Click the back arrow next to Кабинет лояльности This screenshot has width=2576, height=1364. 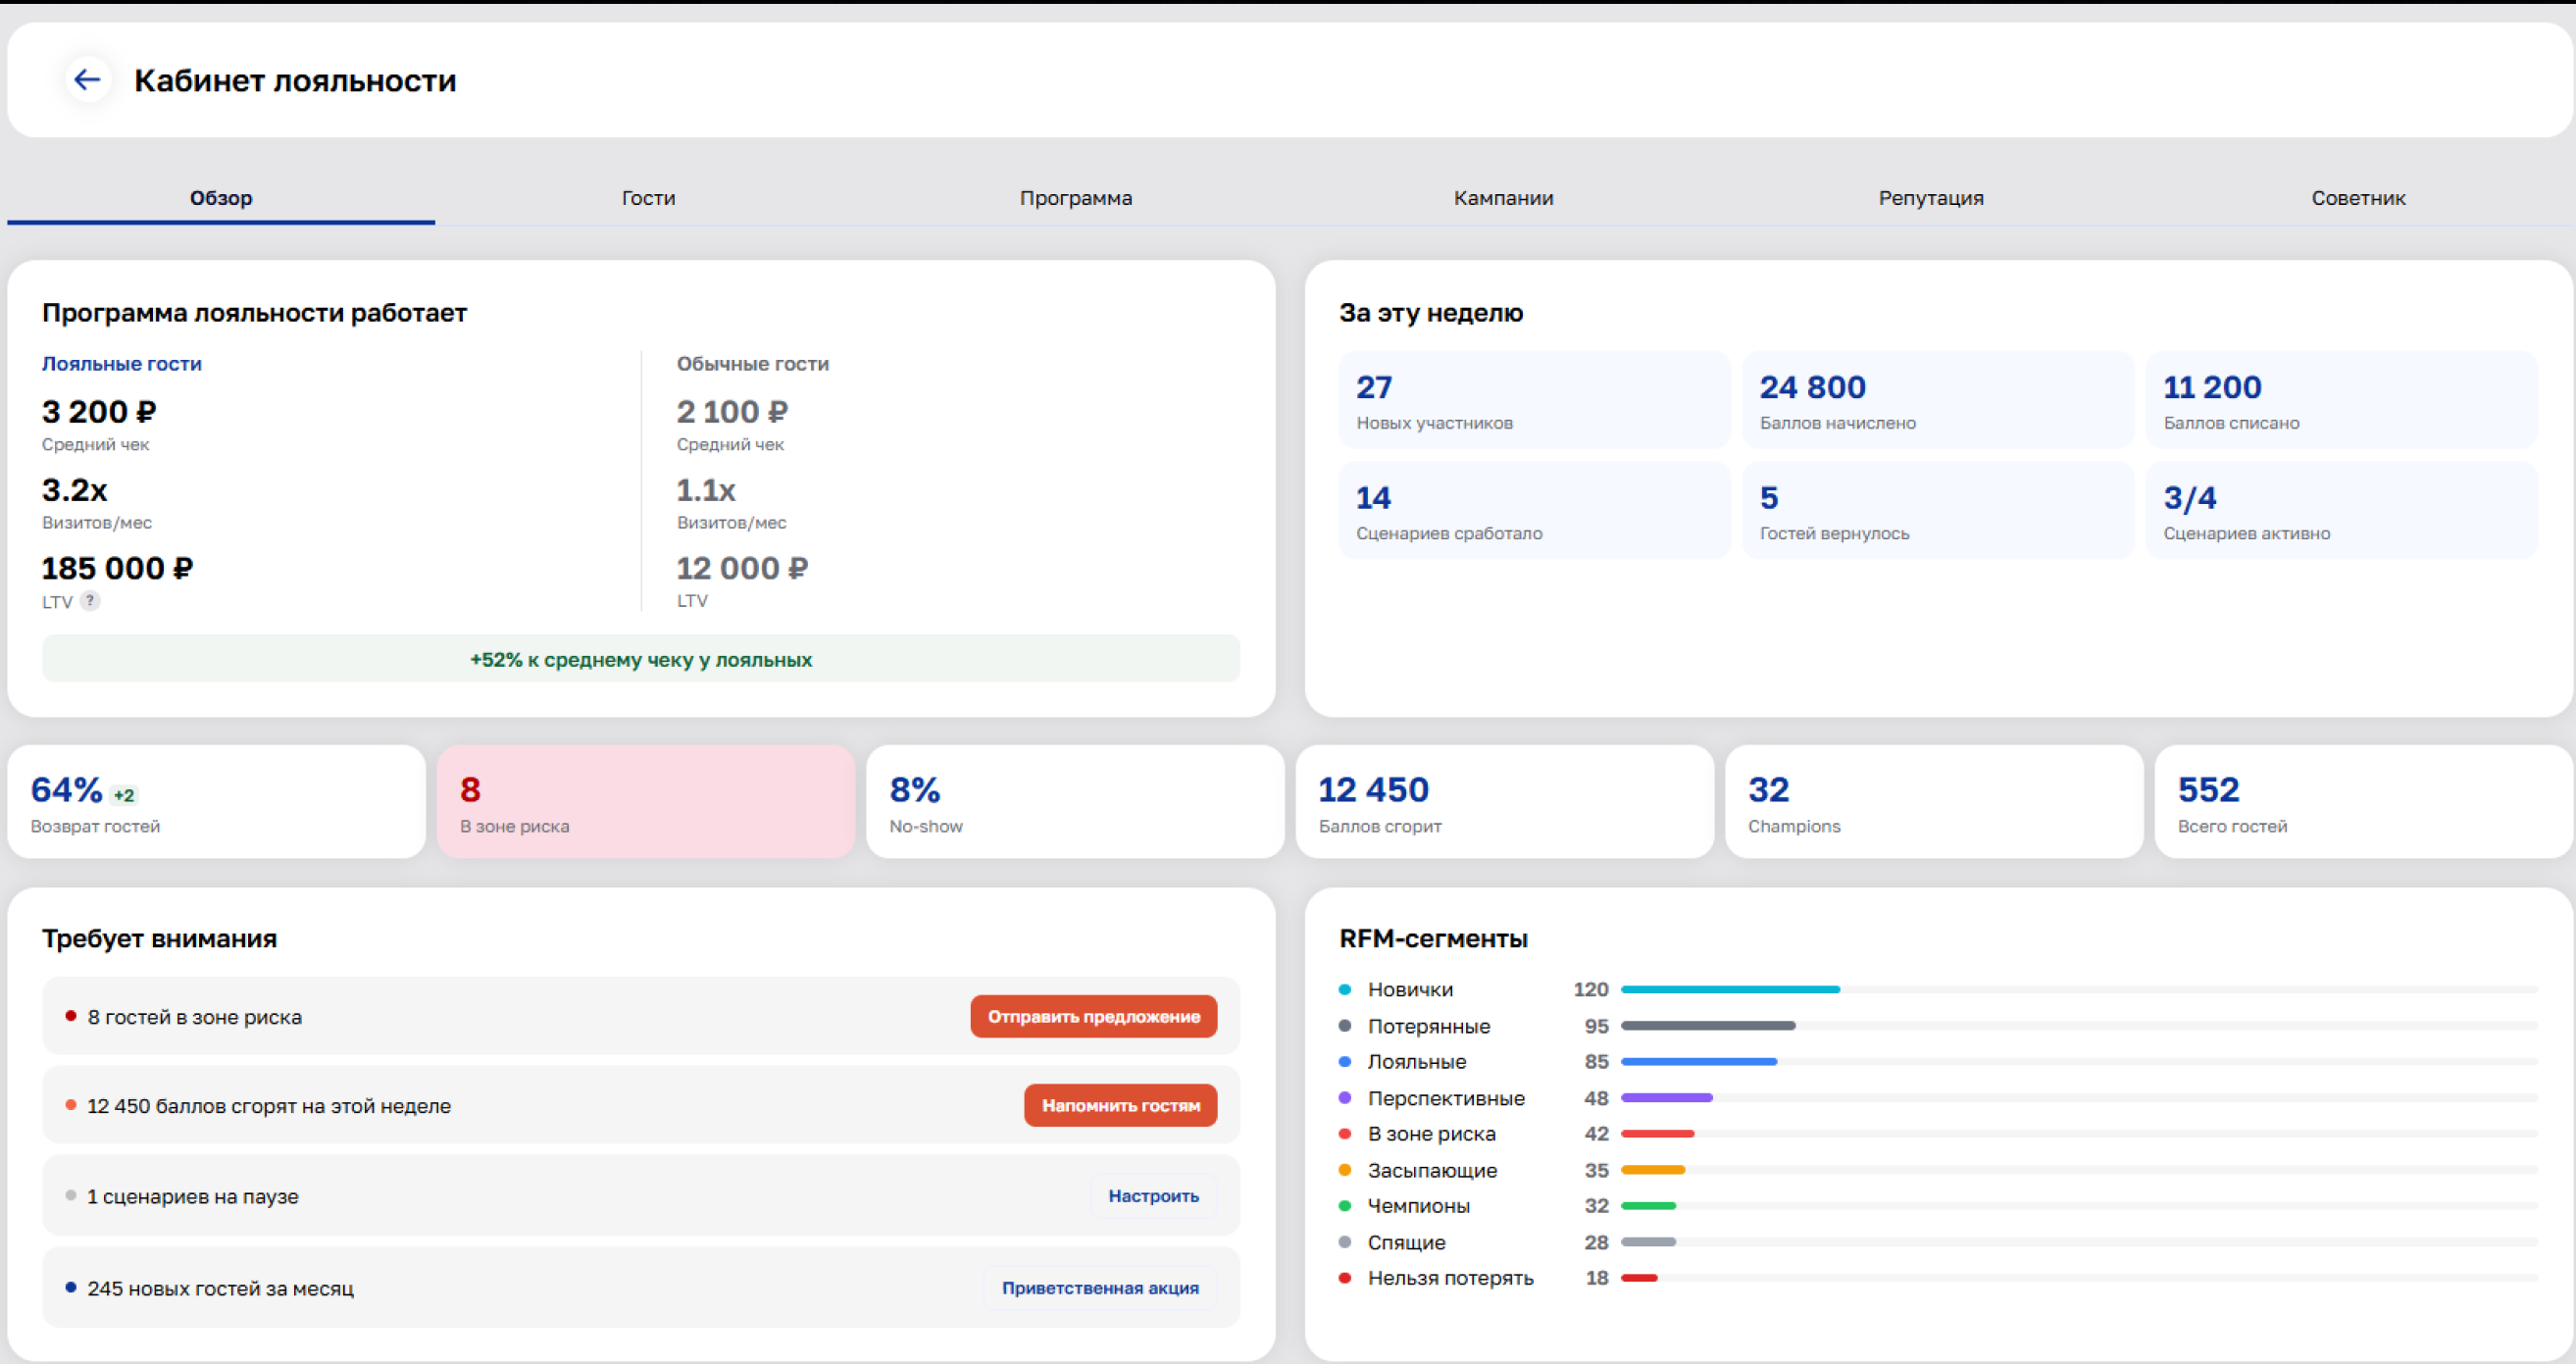tap(88, 80)
